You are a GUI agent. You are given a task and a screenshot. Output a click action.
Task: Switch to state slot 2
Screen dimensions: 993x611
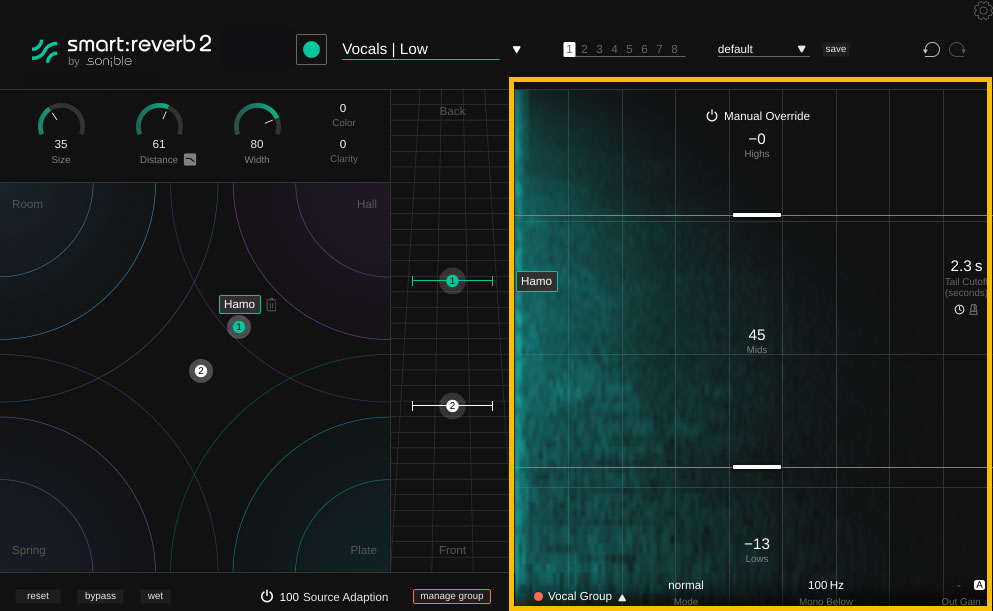(585, 49)
